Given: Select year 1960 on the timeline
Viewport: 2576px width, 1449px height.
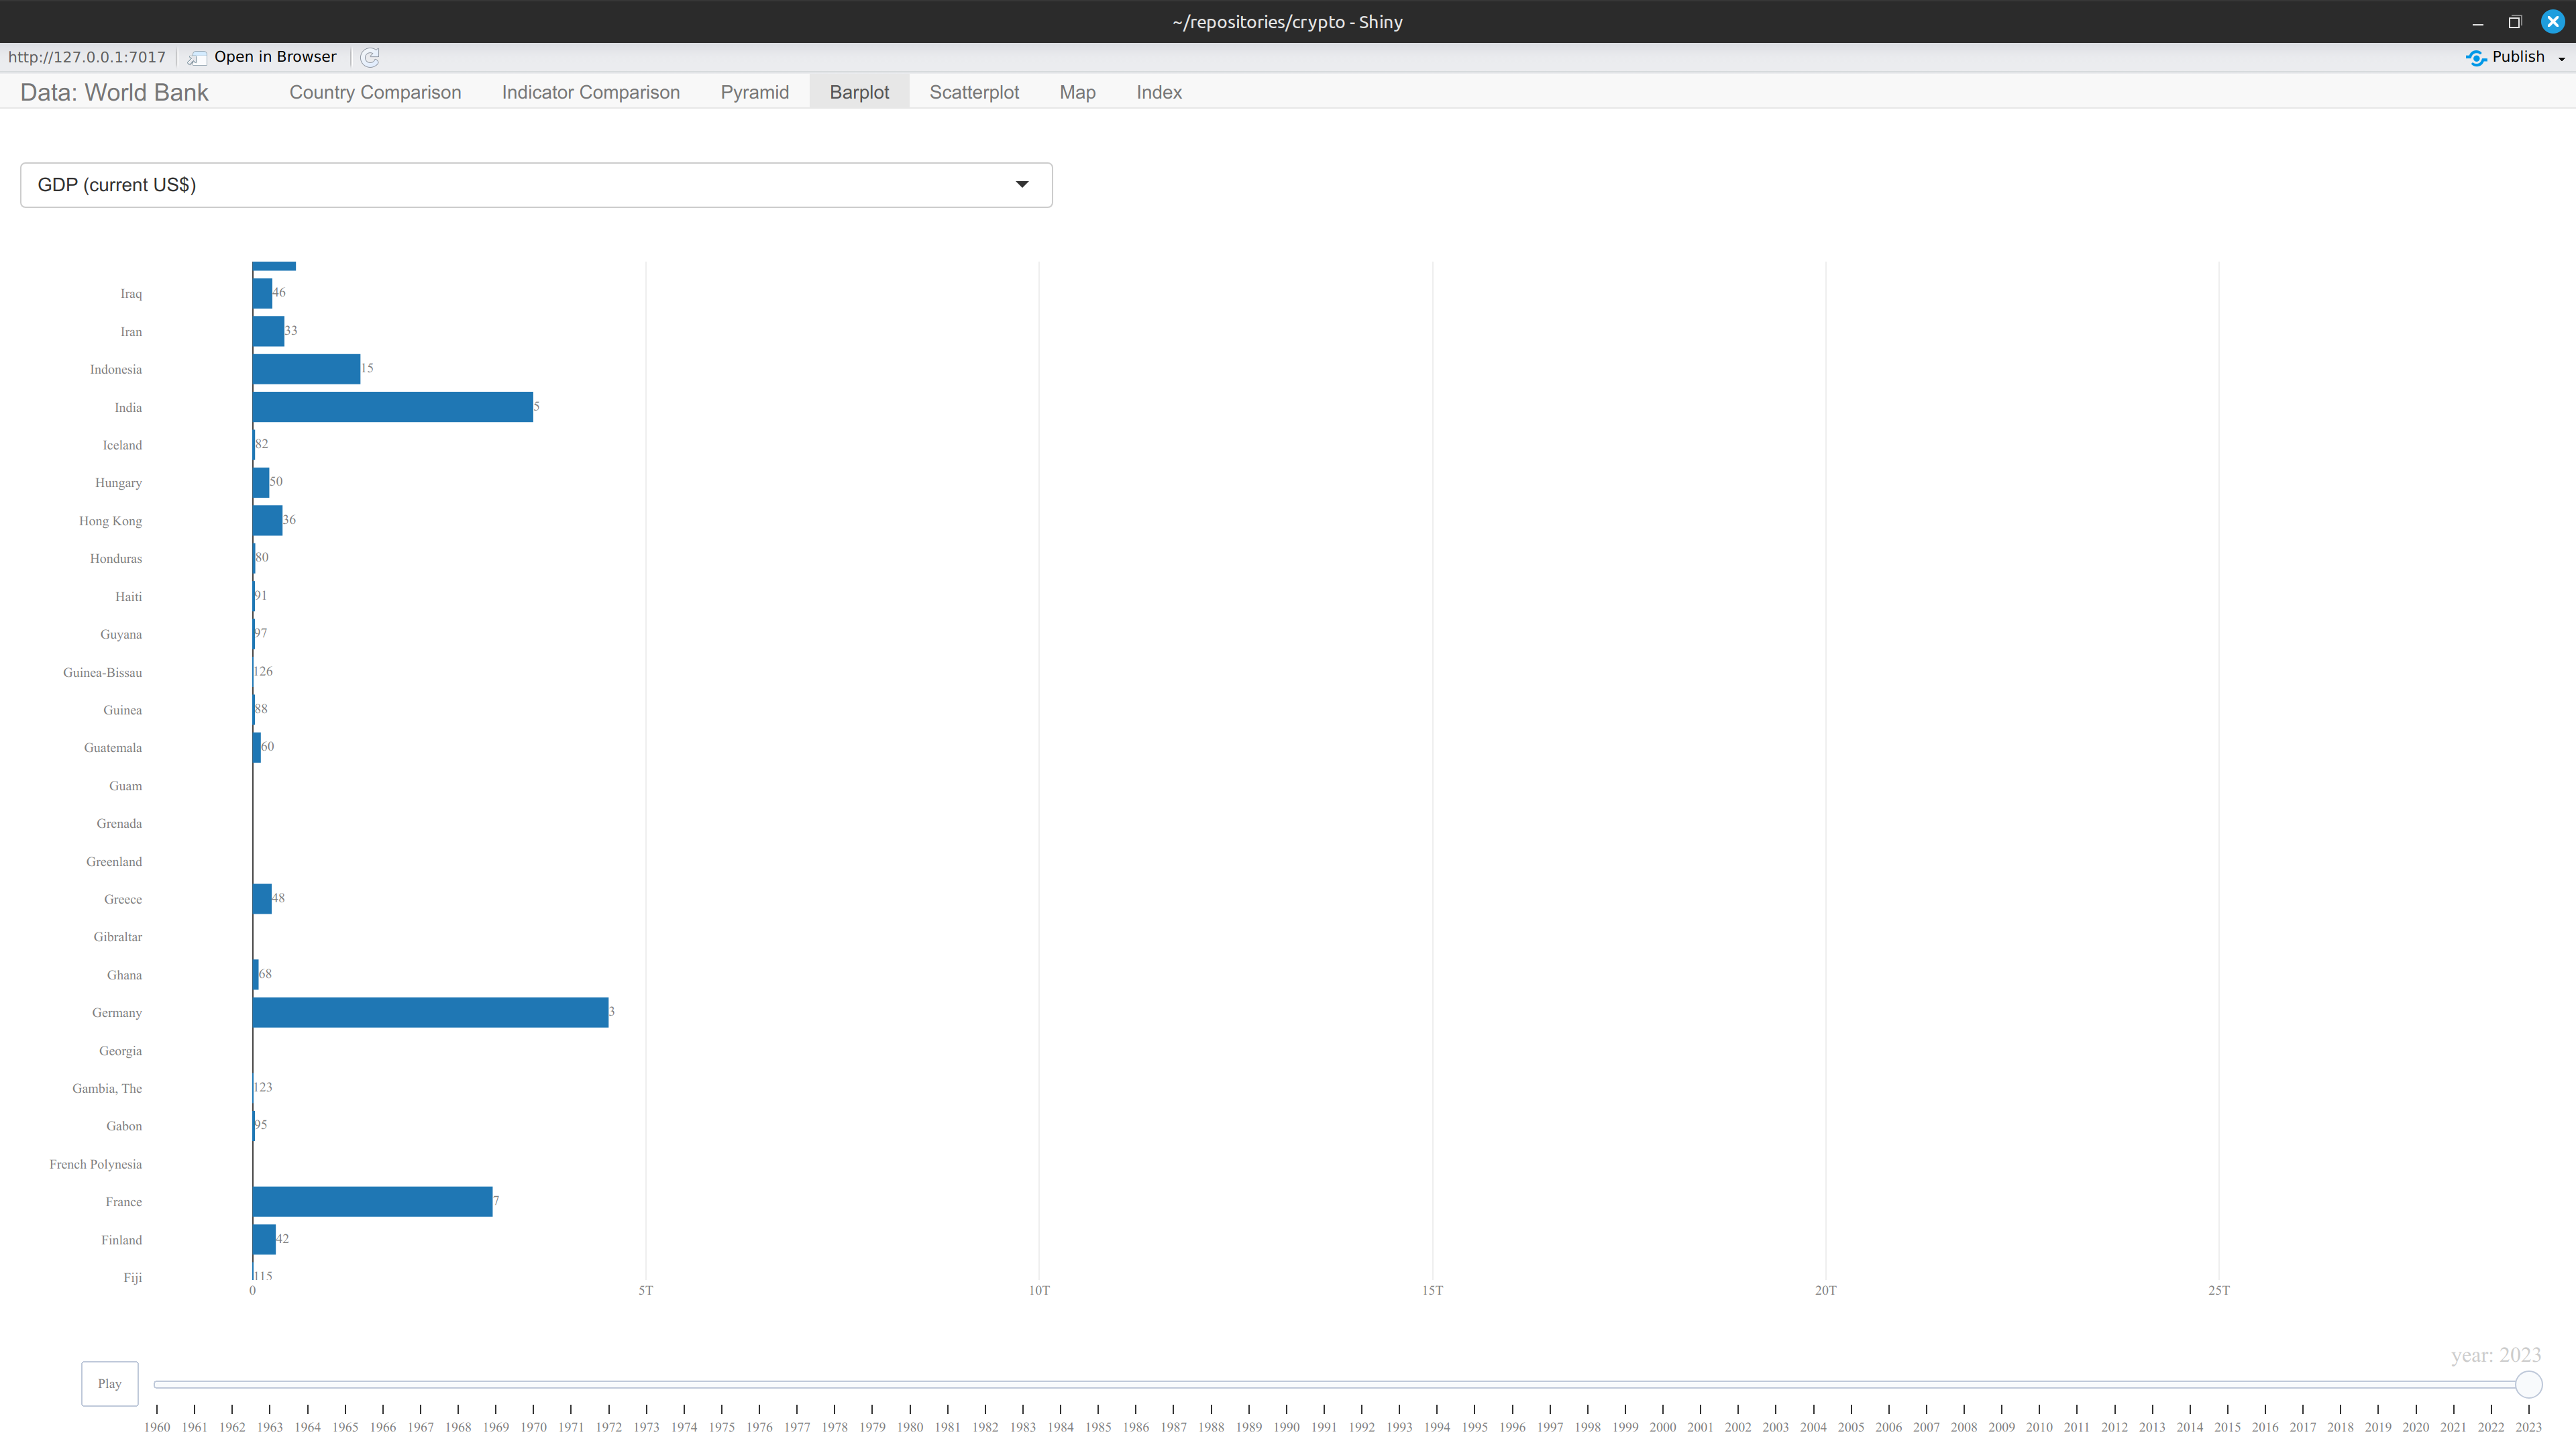Looking at the screenshot, I should pyautogui.click(x=157, y=1426).
